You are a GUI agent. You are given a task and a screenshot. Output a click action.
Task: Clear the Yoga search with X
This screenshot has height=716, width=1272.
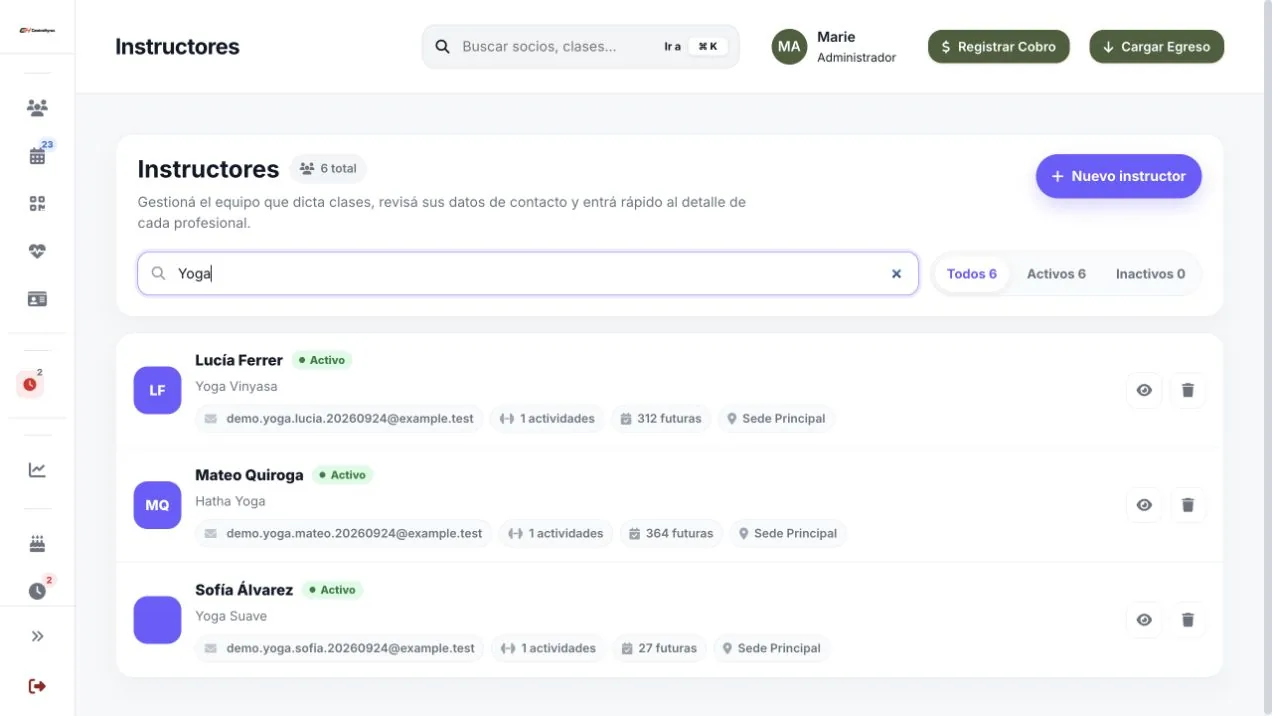point(896,274)
